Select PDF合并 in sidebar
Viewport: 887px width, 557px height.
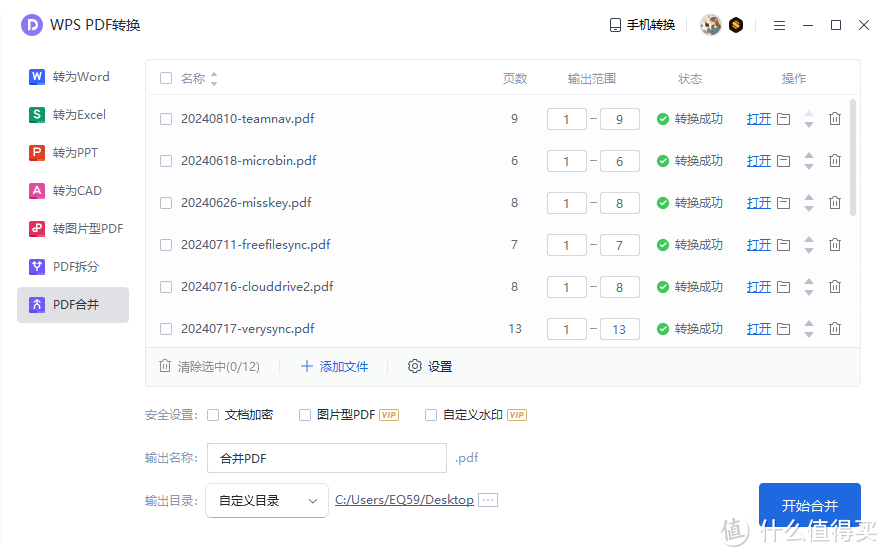pyautogui.click(x=73, y=305)
